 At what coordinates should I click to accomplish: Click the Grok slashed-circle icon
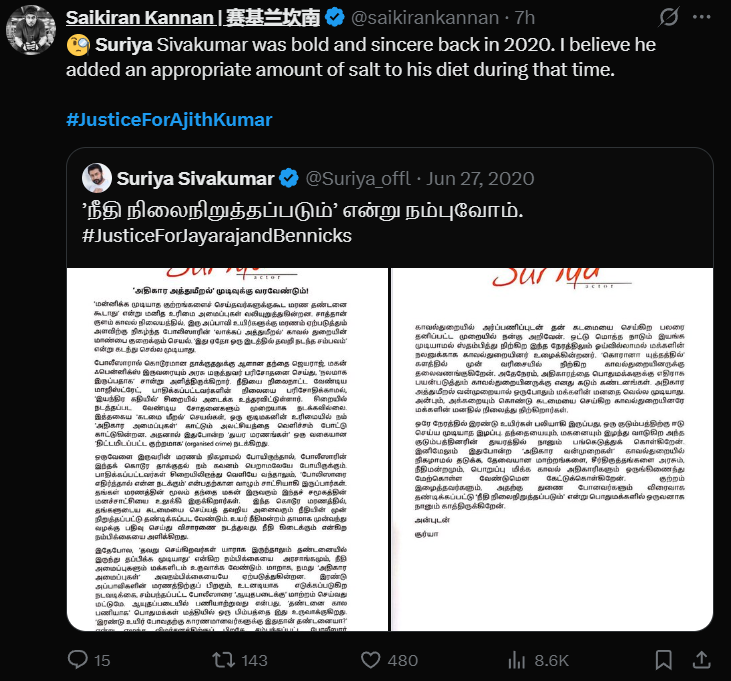[x=669, y=18]
